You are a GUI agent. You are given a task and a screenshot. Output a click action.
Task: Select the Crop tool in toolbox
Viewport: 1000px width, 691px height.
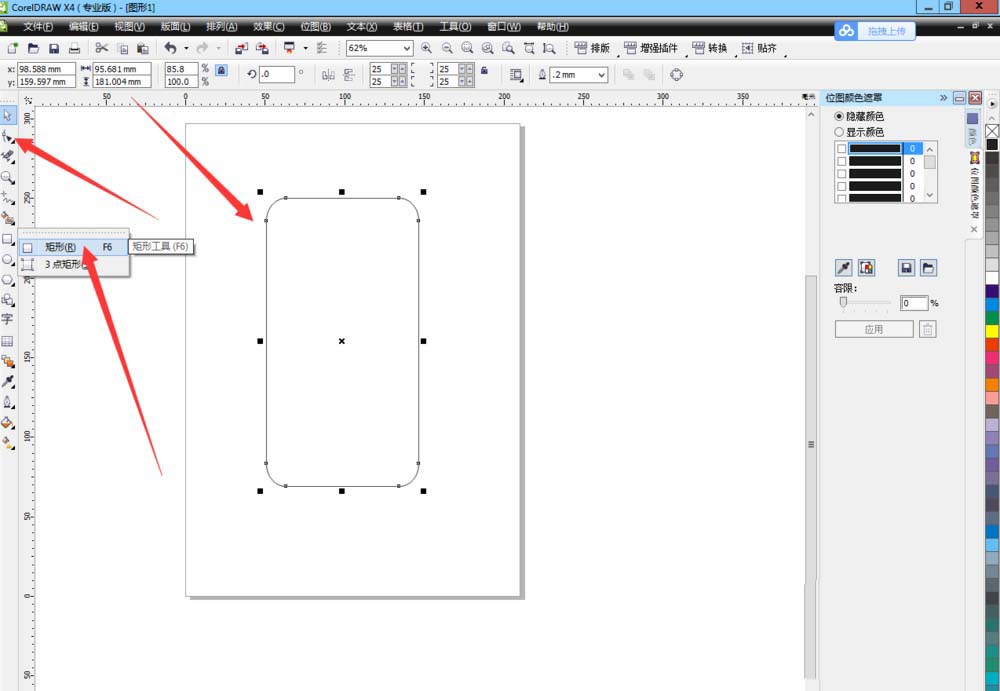[x=8, y=156]
